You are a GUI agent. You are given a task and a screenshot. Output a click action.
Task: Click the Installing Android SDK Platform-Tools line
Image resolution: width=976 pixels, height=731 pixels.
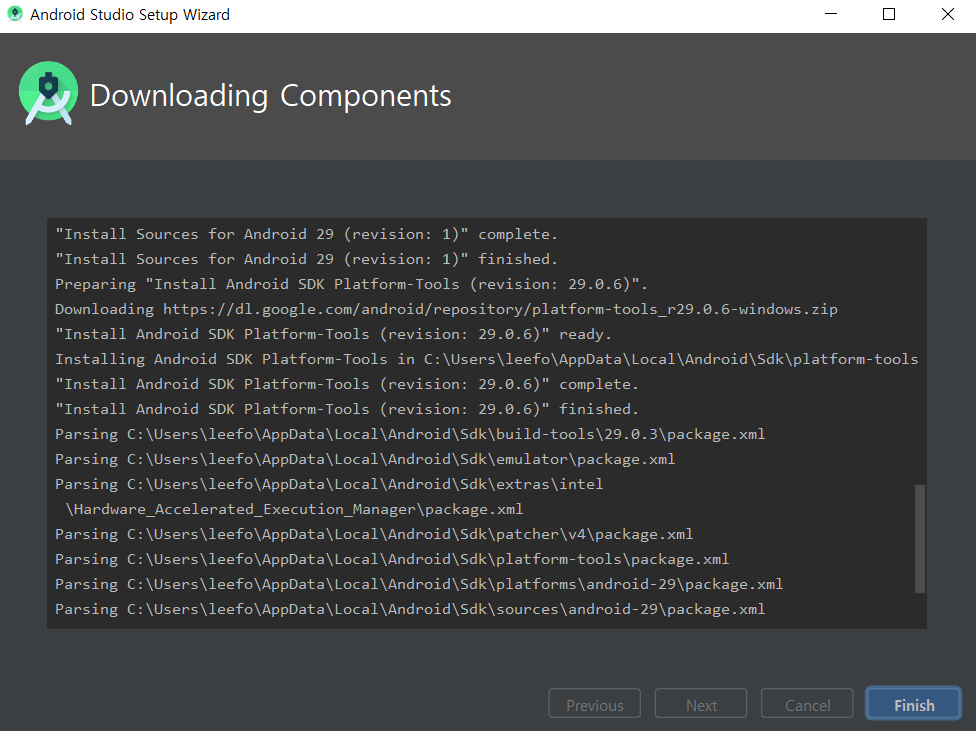coord(487,359)
